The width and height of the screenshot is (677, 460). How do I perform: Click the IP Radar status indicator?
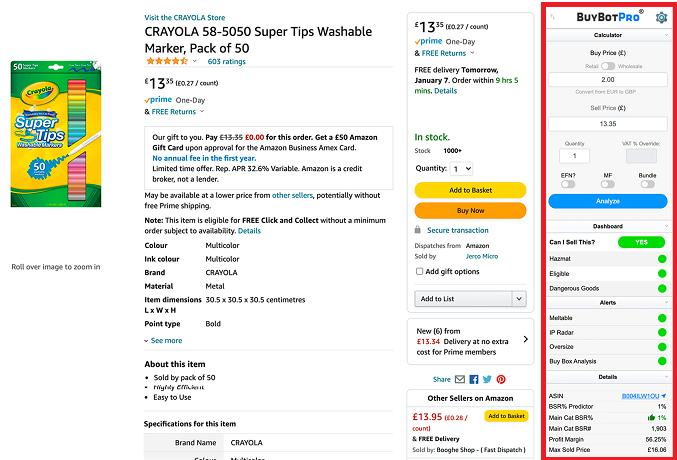click(x=661, y=331)
